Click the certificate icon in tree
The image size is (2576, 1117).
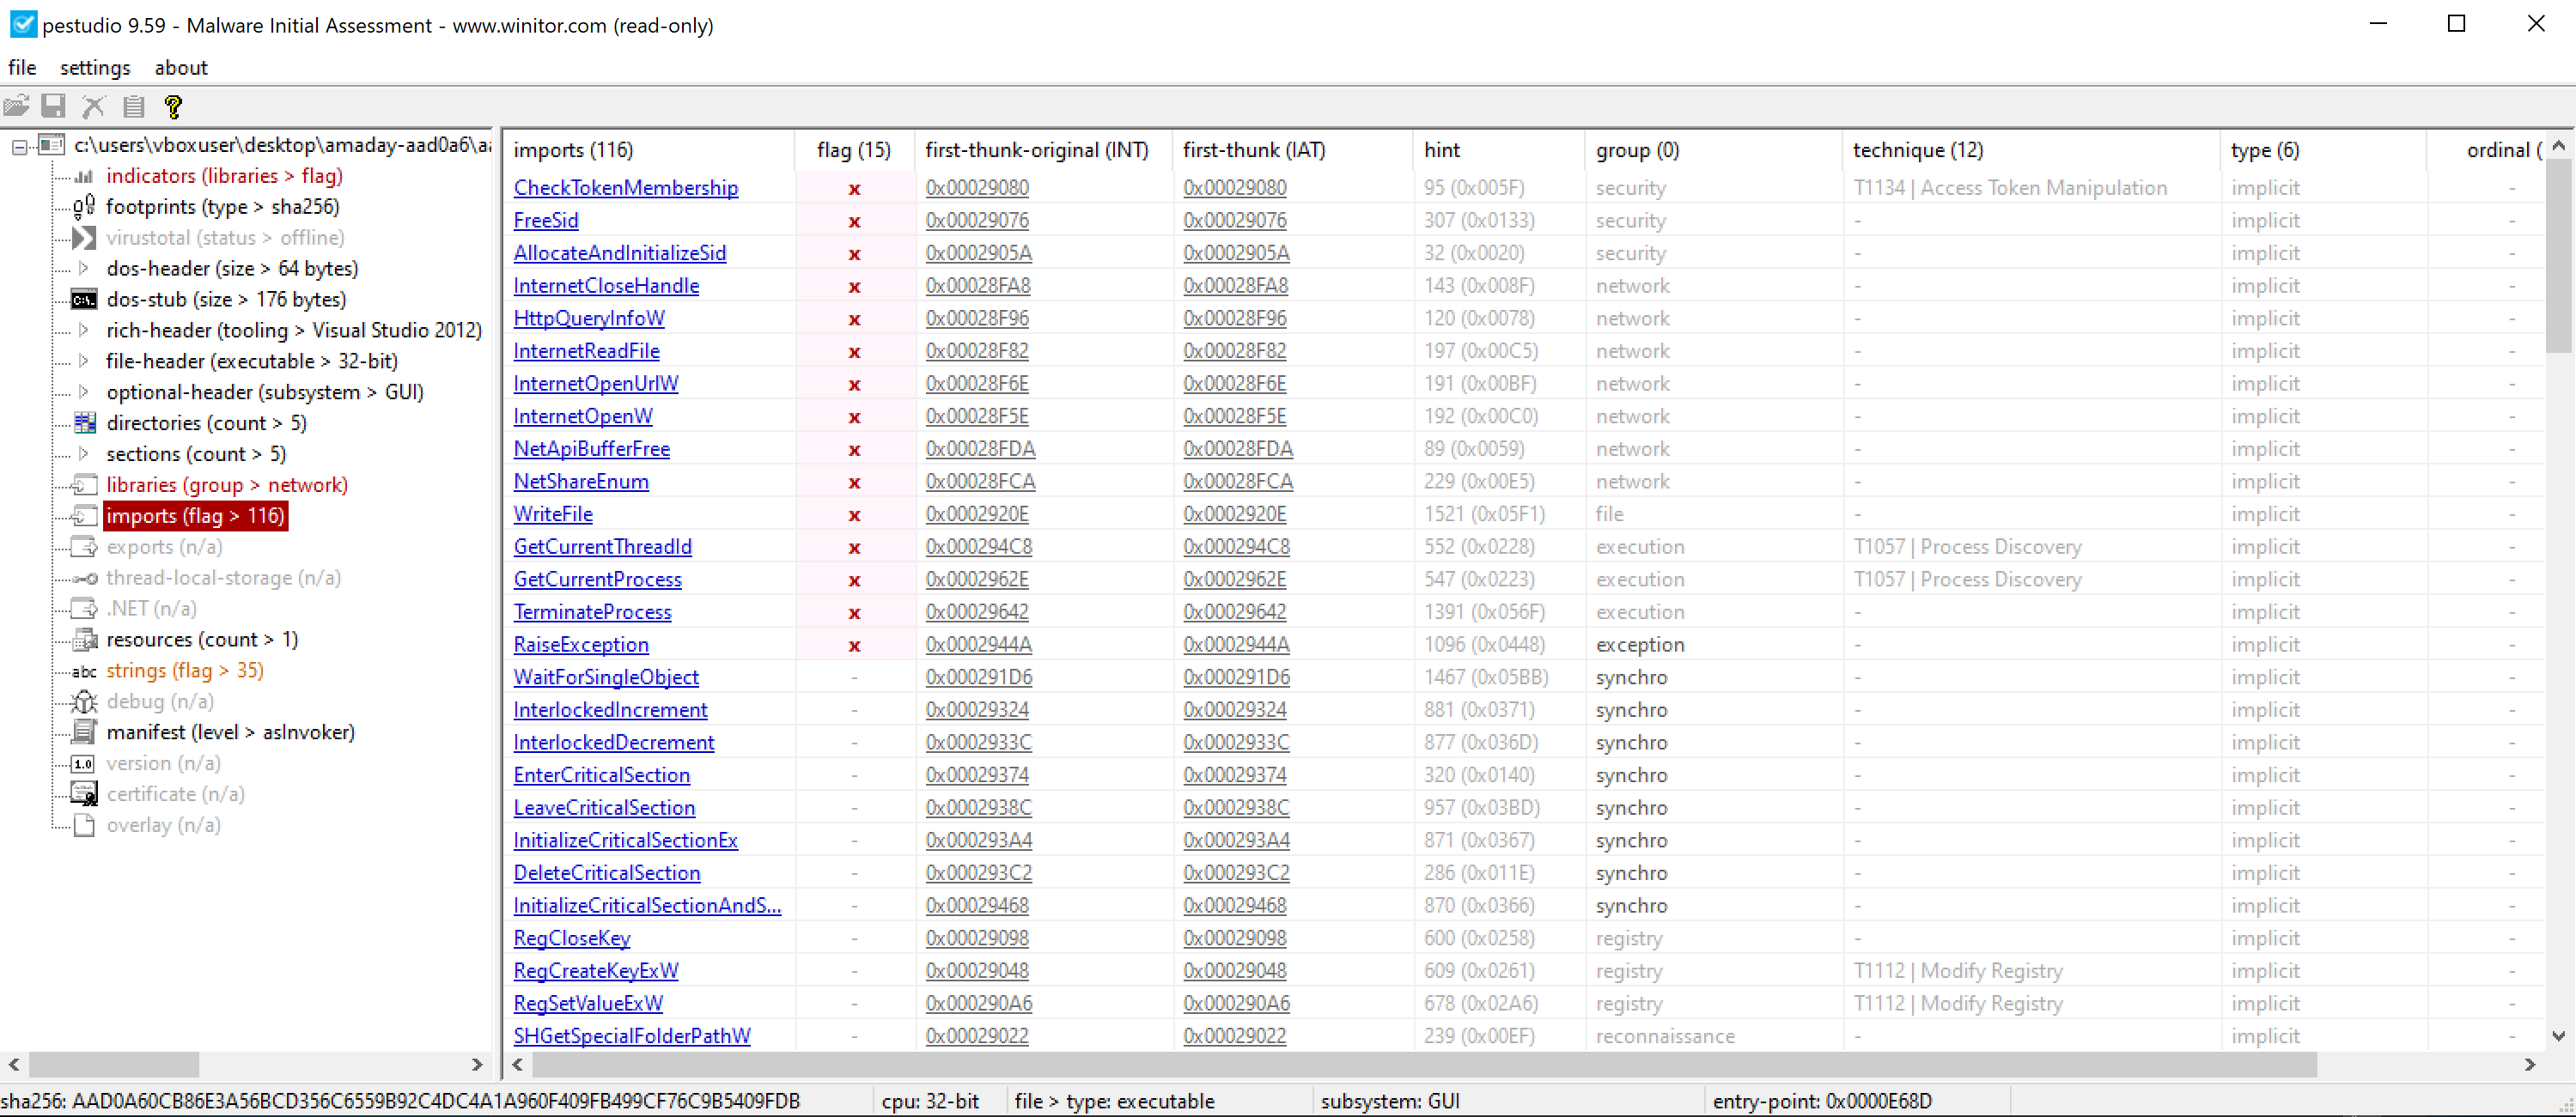point(84,794)
